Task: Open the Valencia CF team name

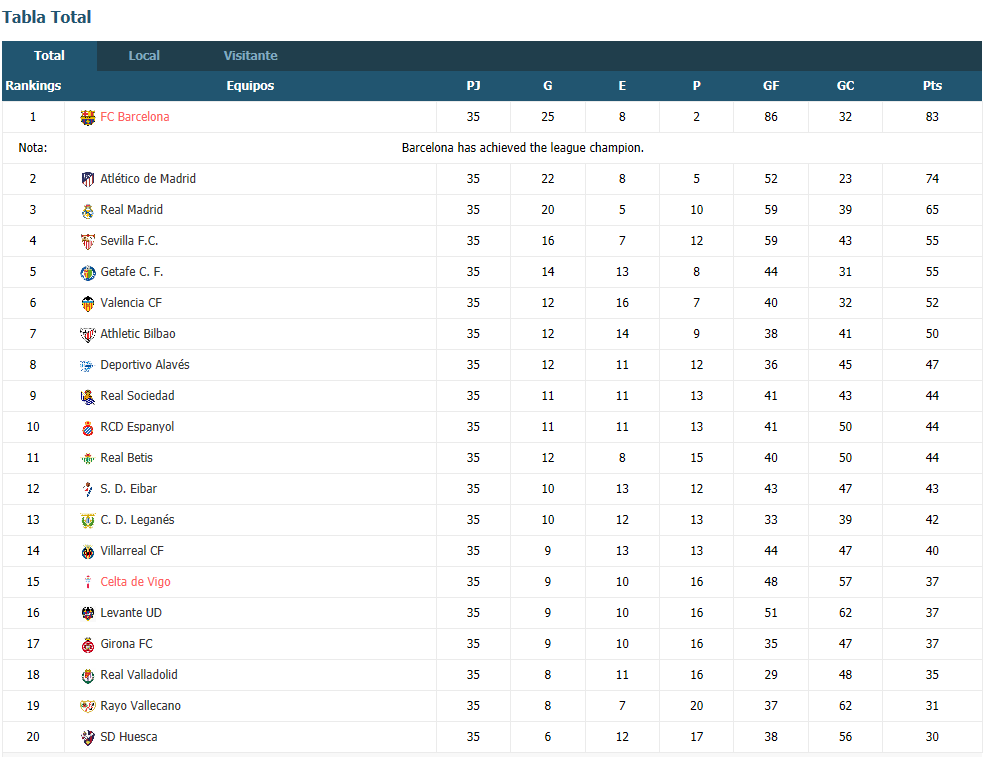Action: (x=131, y=302)
